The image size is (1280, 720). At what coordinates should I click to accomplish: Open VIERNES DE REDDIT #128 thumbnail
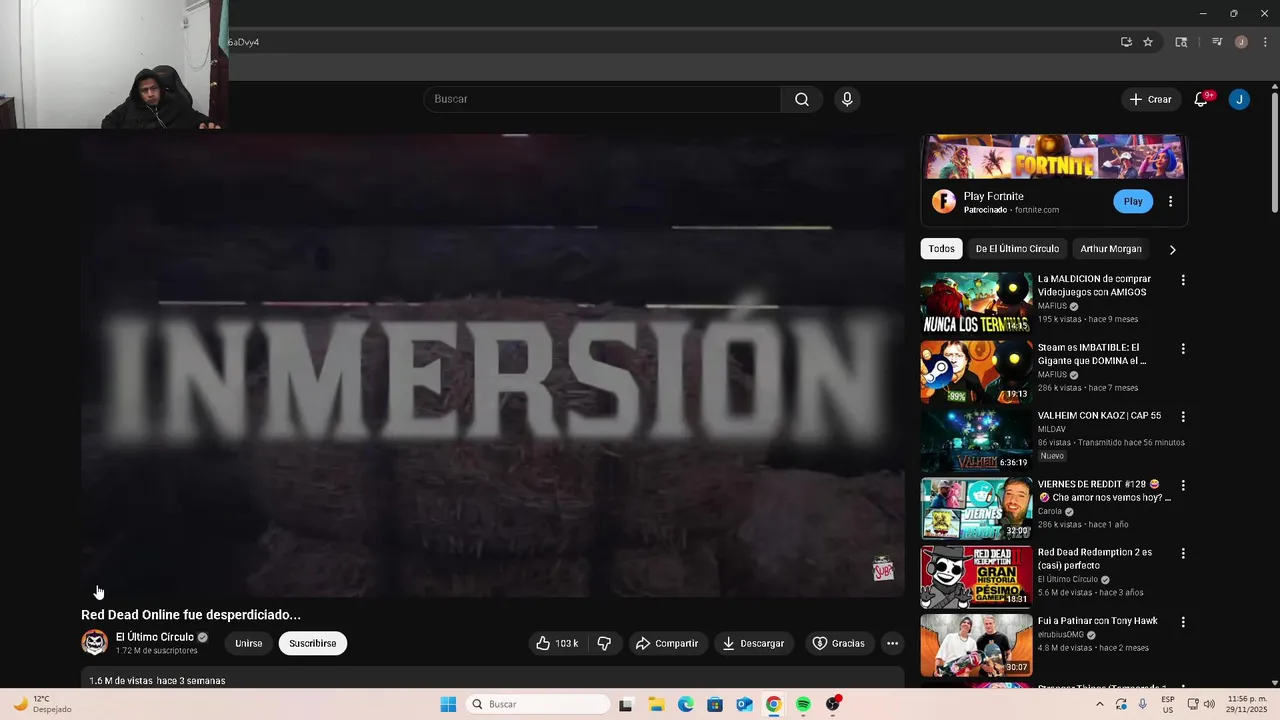pyautogui.click(x=976, y=509)
